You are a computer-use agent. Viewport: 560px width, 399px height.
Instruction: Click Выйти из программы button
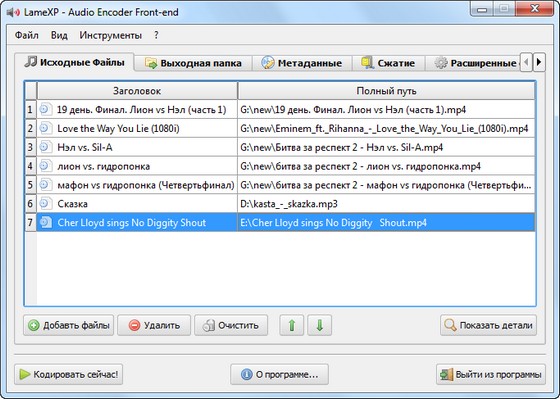tap(491, 374)
